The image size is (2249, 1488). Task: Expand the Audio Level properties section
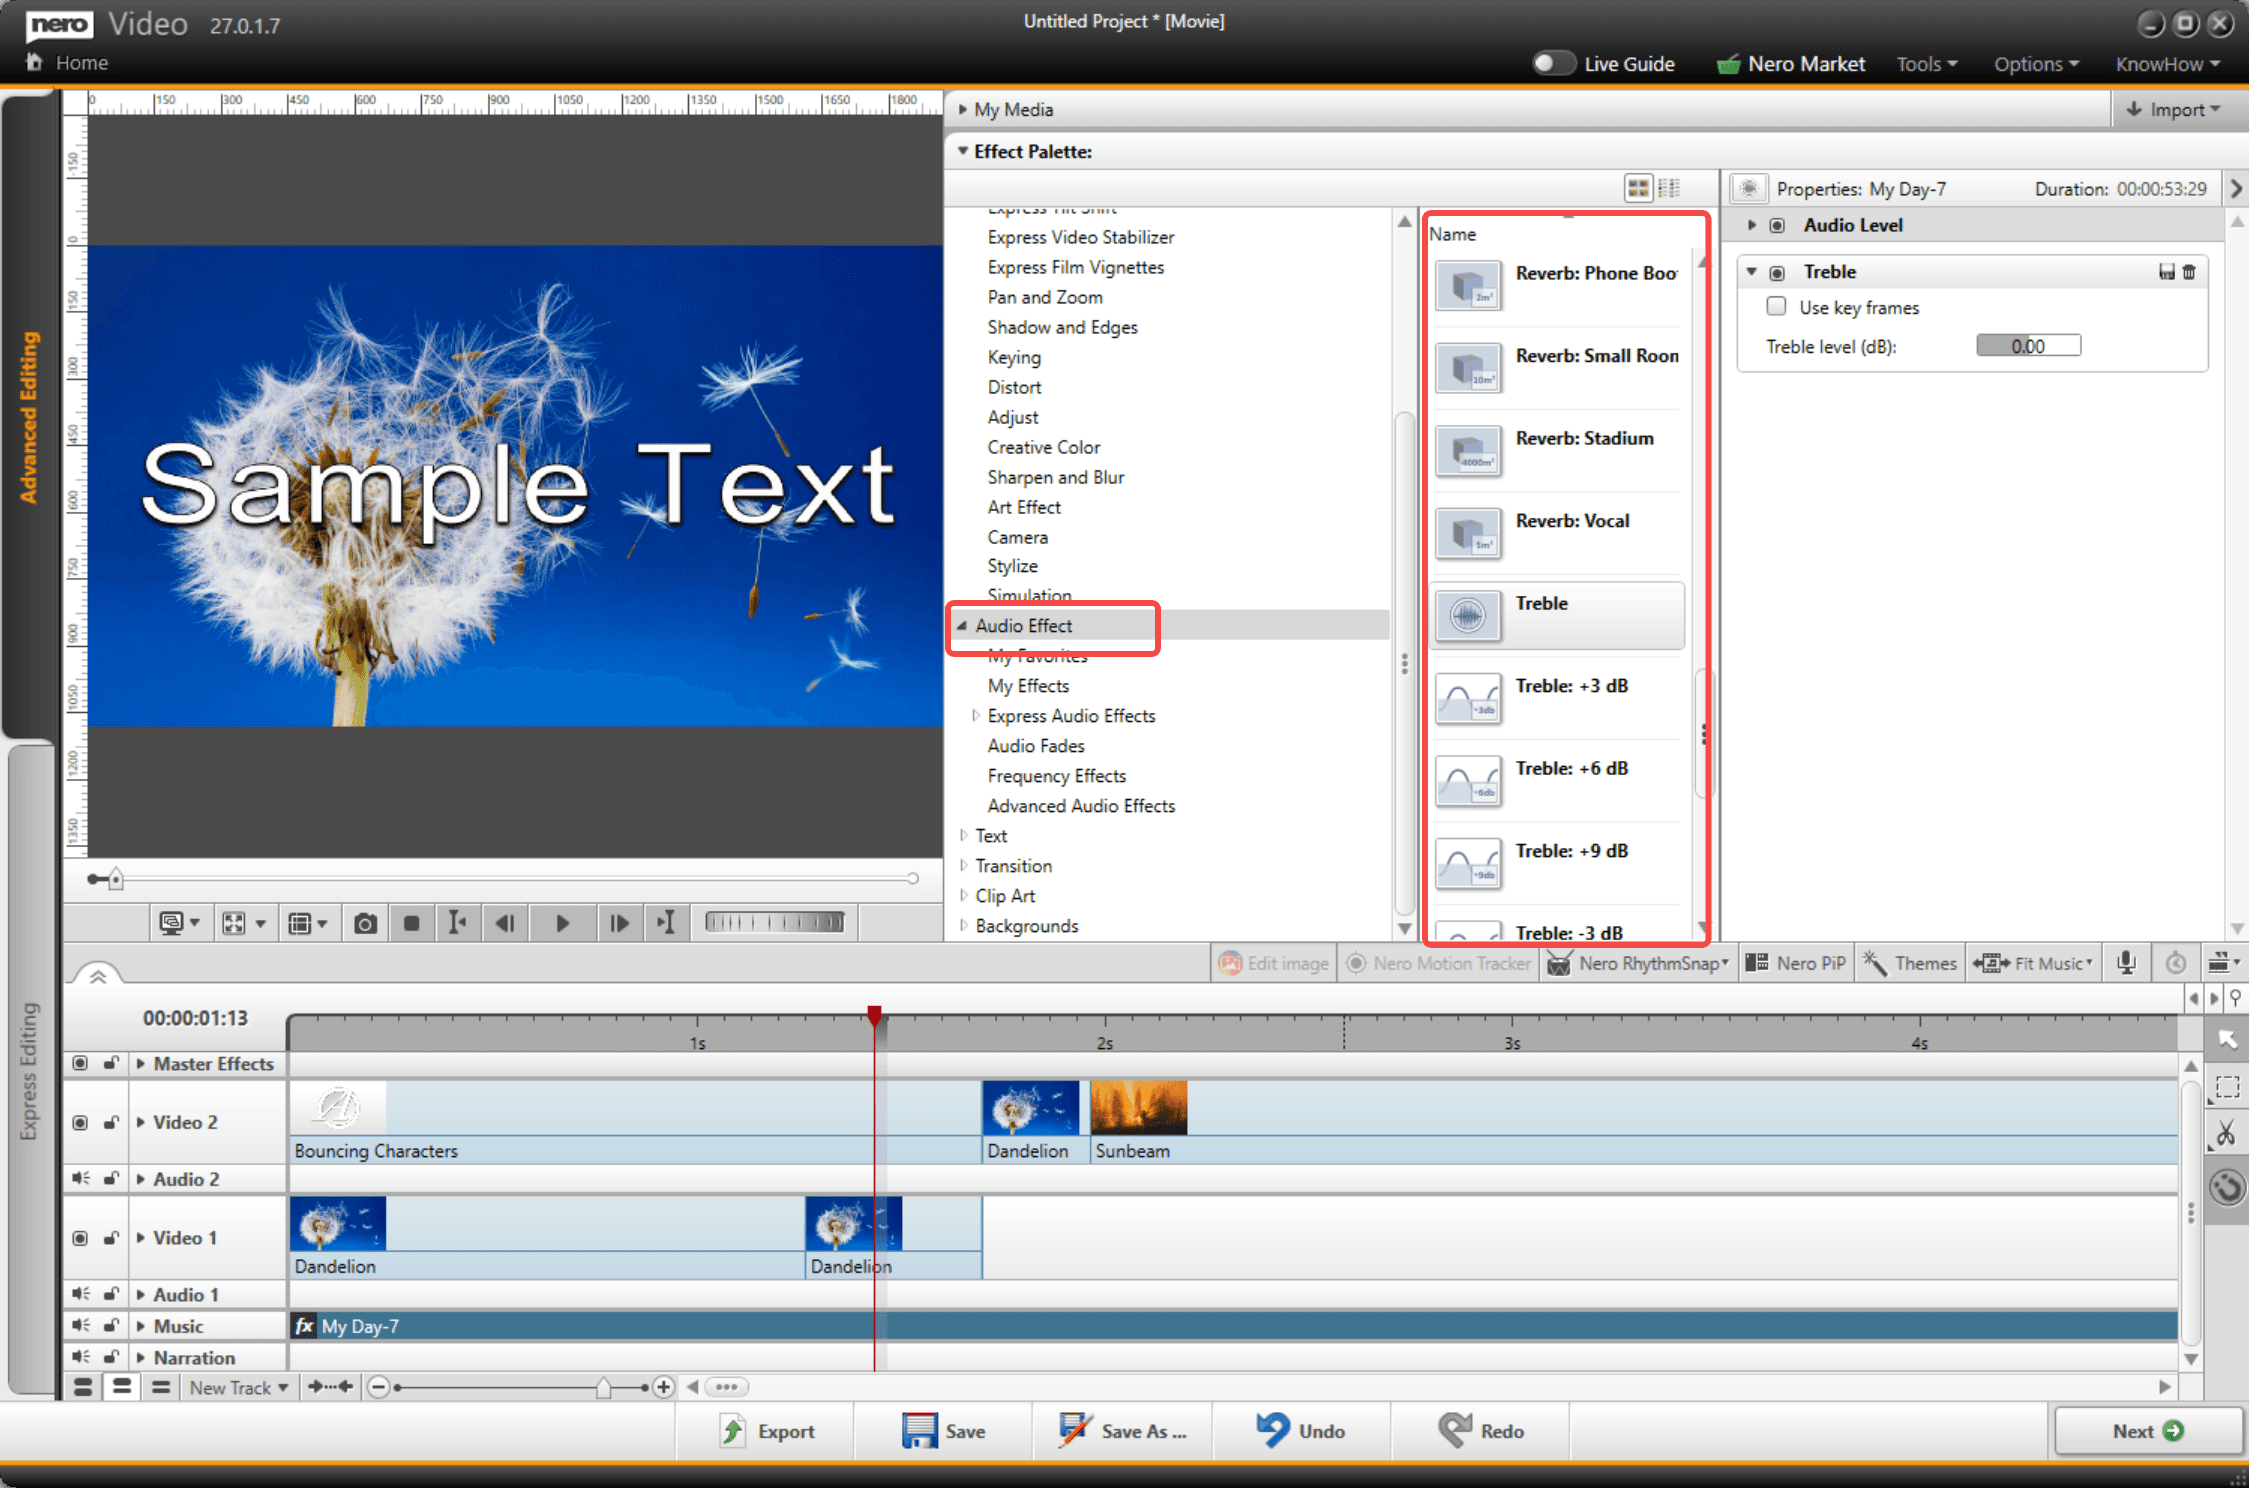coord(1752,225)
